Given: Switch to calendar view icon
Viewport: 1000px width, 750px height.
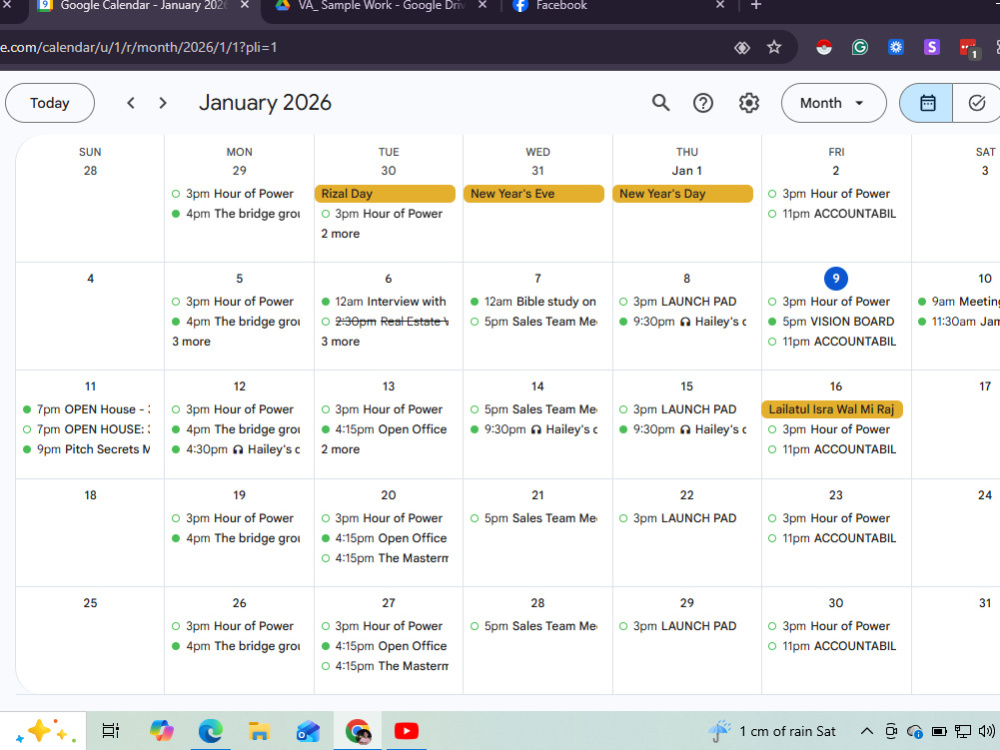Looking at the screenshot, I should (927, 103).
